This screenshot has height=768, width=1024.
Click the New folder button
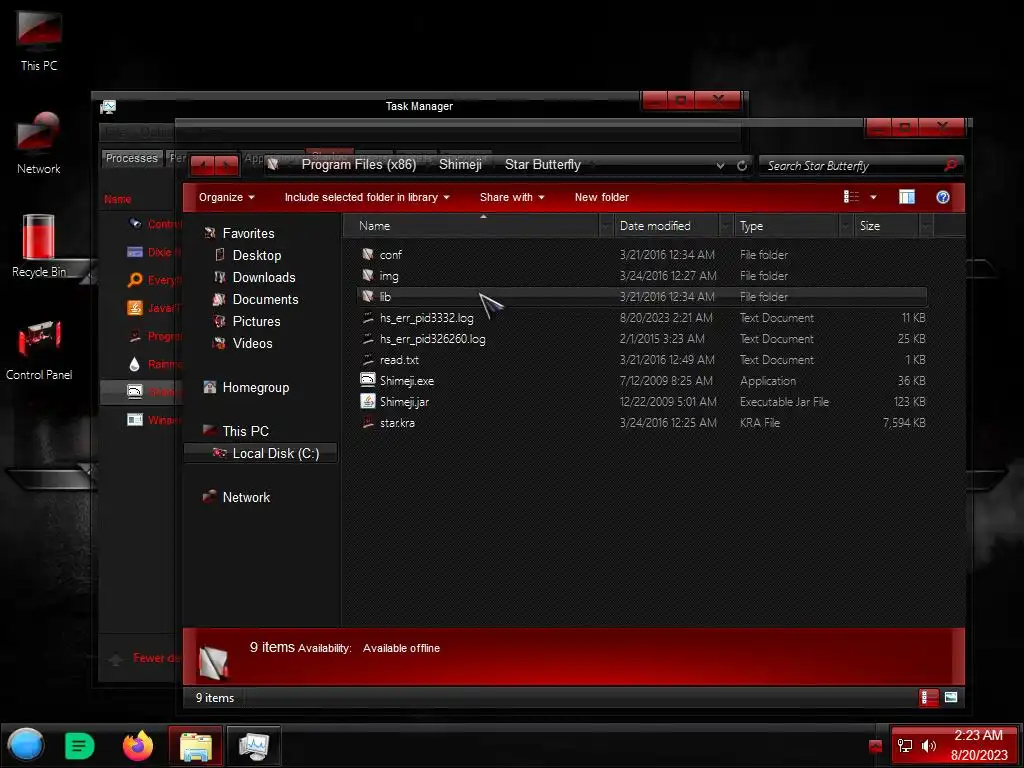(601, 197)
